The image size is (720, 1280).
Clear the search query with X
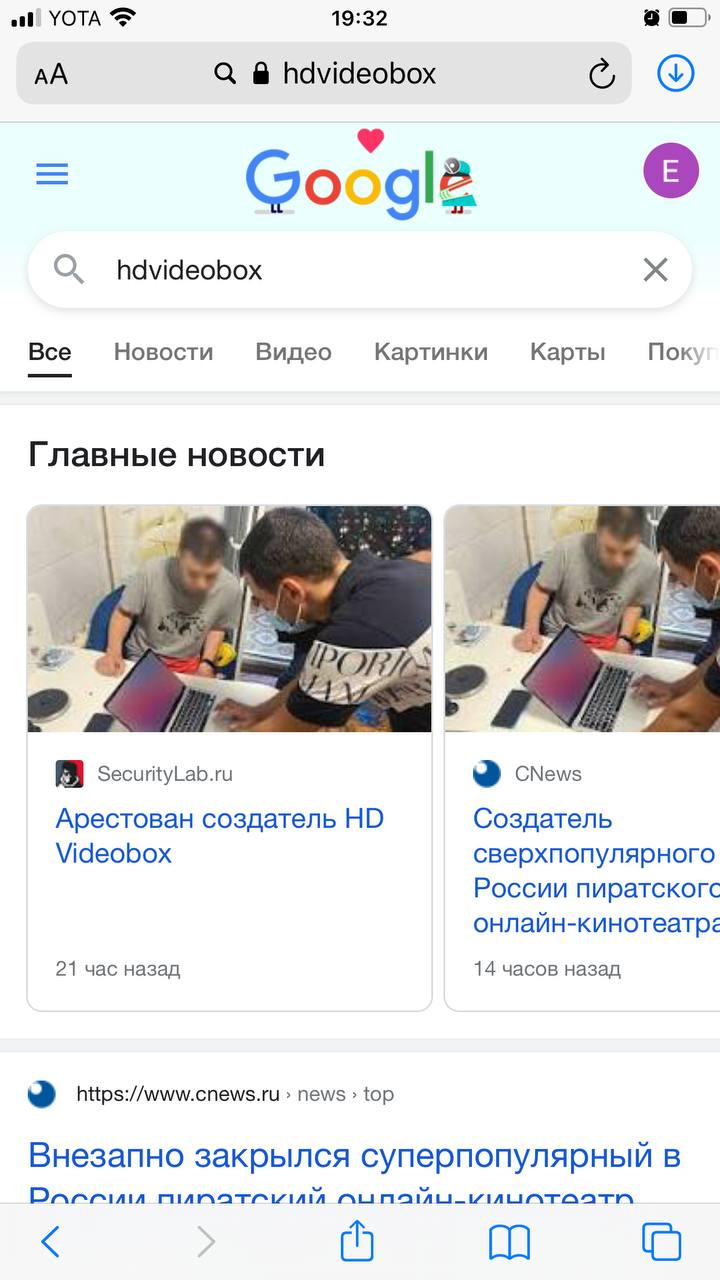pyautogui.click(x=655, y=269)
